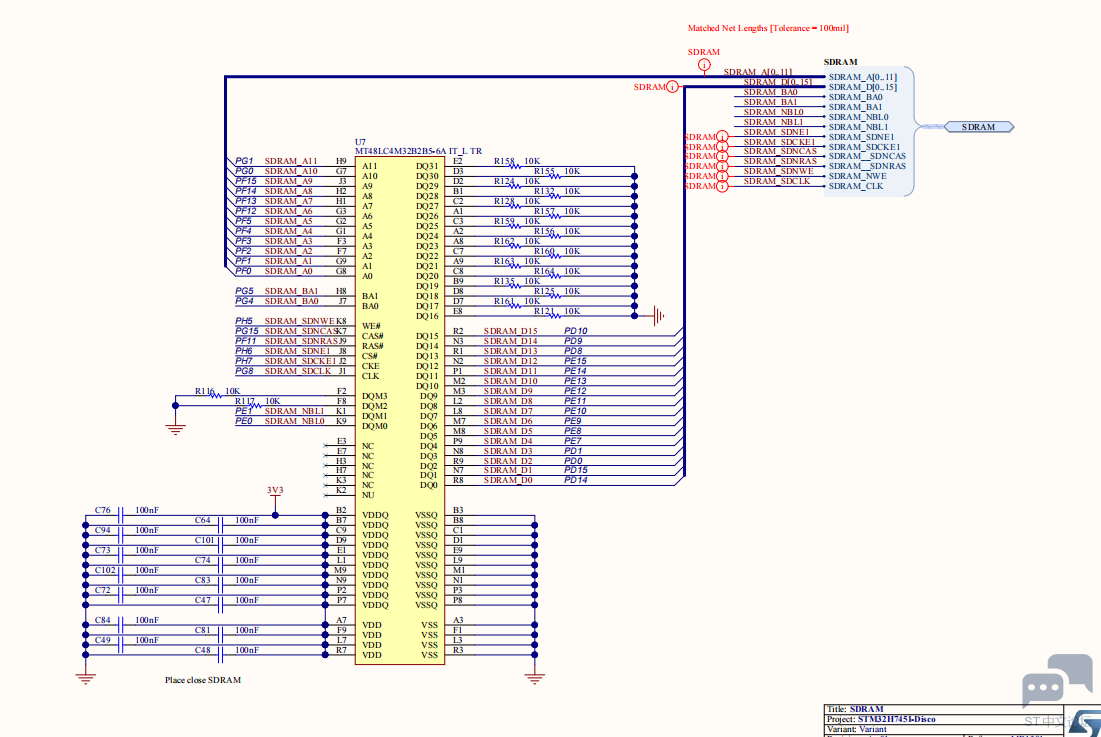1101x737 pixels.
Task: Click 'Project: STM32H745I-Disco' field
Action: click(881, 719)
